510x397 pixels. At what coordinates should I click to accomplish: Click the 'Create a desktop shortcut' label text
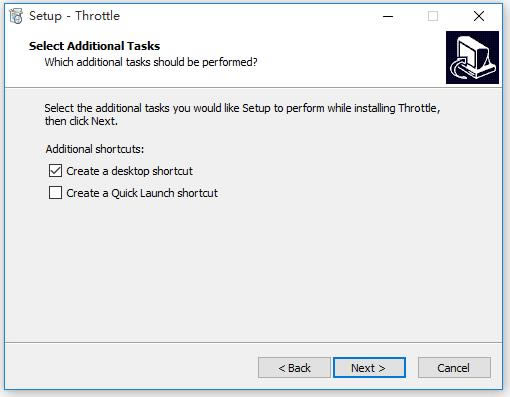pyautogui.click(x=129, y=171)
